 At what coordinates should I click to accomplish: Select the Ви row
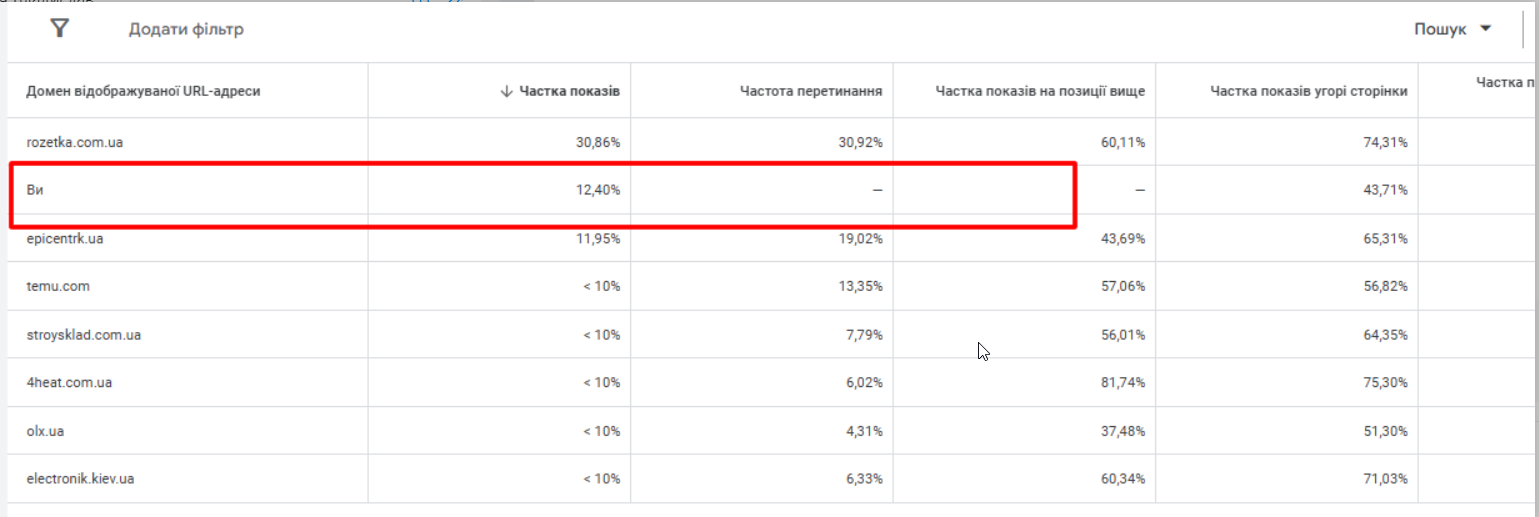point(35,190)
